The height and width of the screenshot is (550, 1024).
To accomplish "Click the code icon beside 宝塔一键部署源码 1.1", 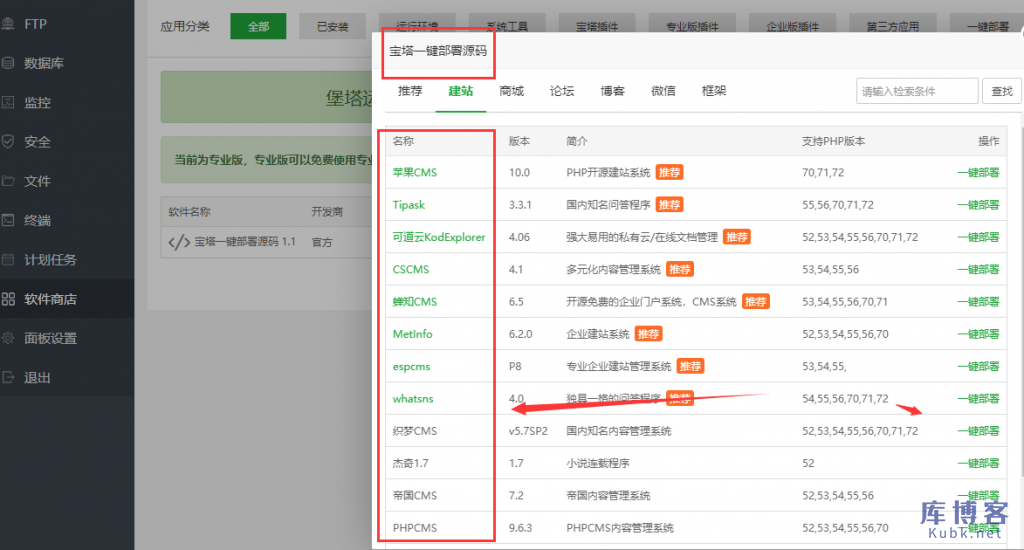I will 179,242.
